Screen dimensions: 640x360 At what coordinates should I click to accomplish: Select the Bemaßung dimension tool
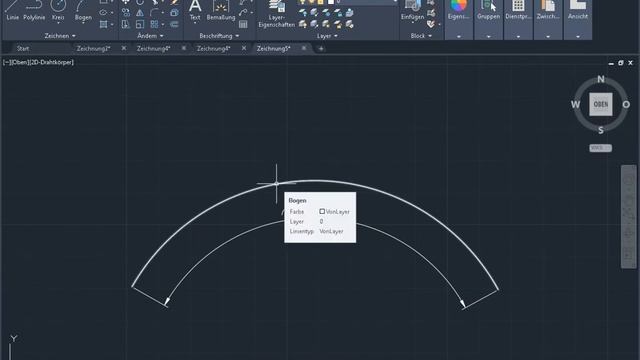(x=221, y=10)
